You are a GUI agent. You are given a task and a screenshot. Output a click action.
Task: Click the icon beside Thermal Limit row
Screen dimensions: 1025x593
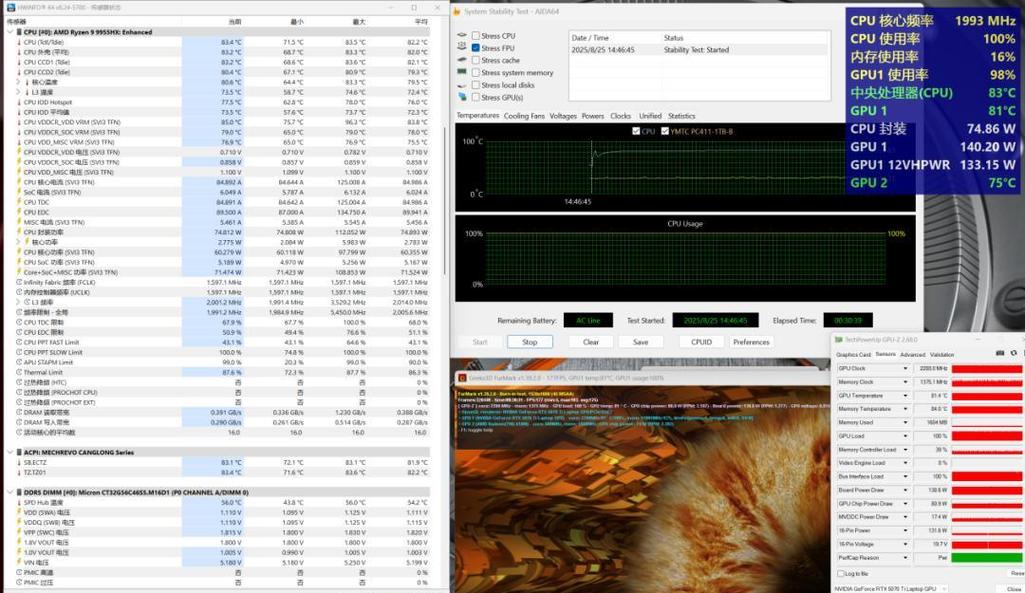pyautogui.click(x=19, y=372)
